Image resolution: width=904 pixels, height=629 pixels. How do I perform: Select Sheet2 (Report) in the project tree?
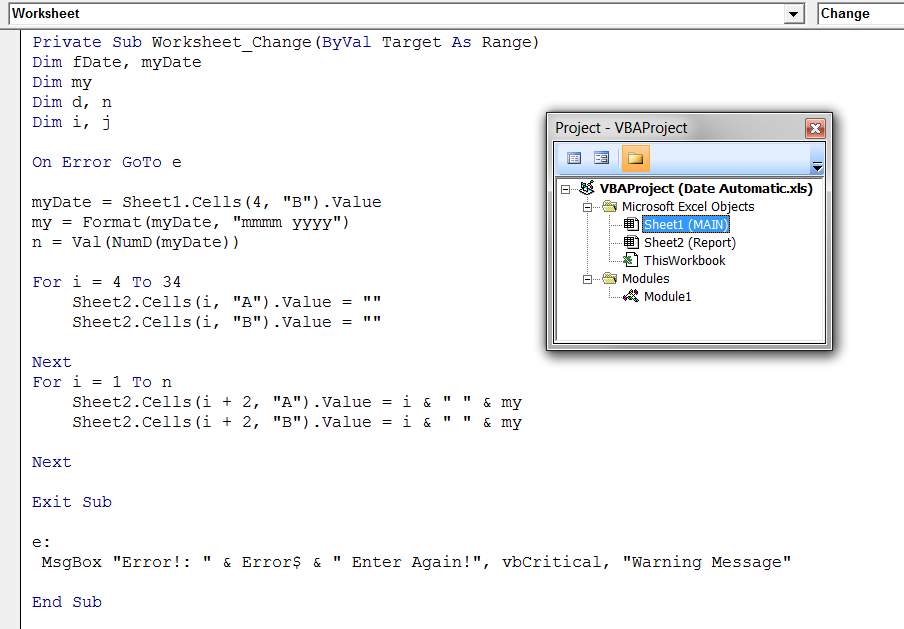689,242
